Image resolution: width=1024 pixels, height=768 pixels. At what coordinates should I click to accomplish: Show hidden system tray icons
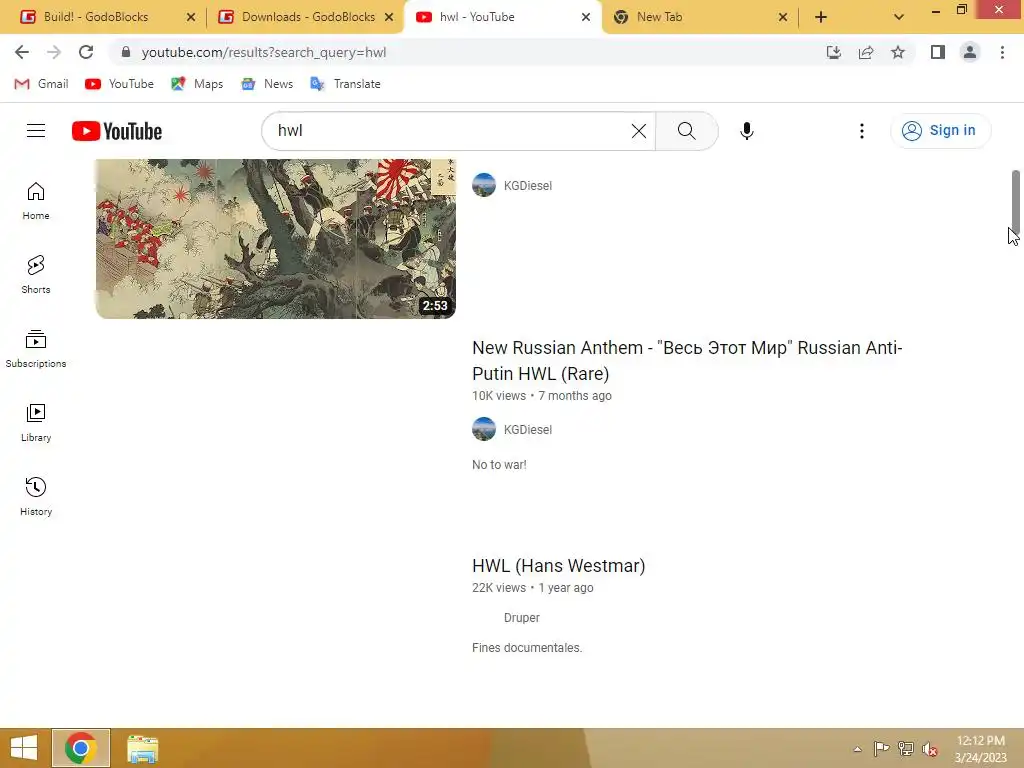(857, 749)
